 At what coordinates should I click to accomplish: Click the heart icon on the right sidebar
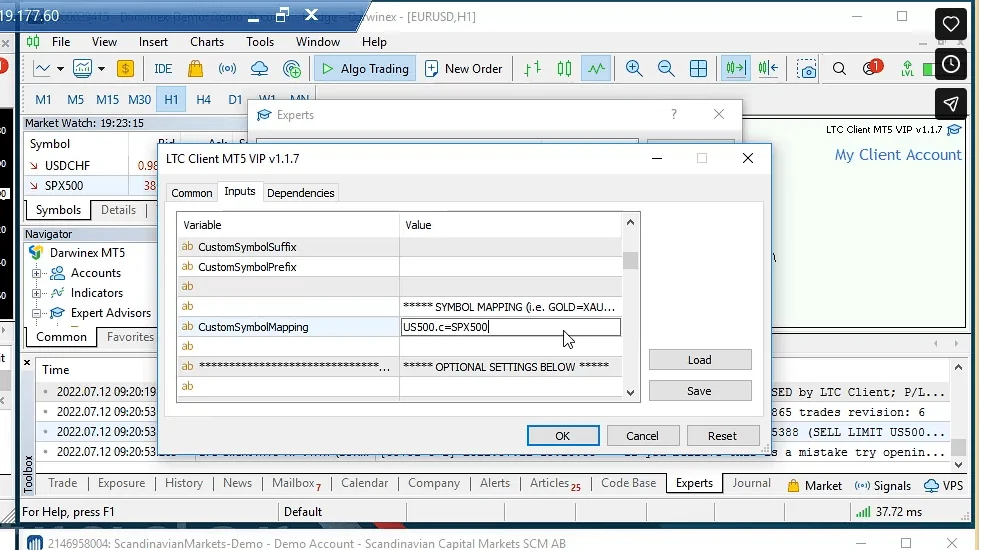950,24
